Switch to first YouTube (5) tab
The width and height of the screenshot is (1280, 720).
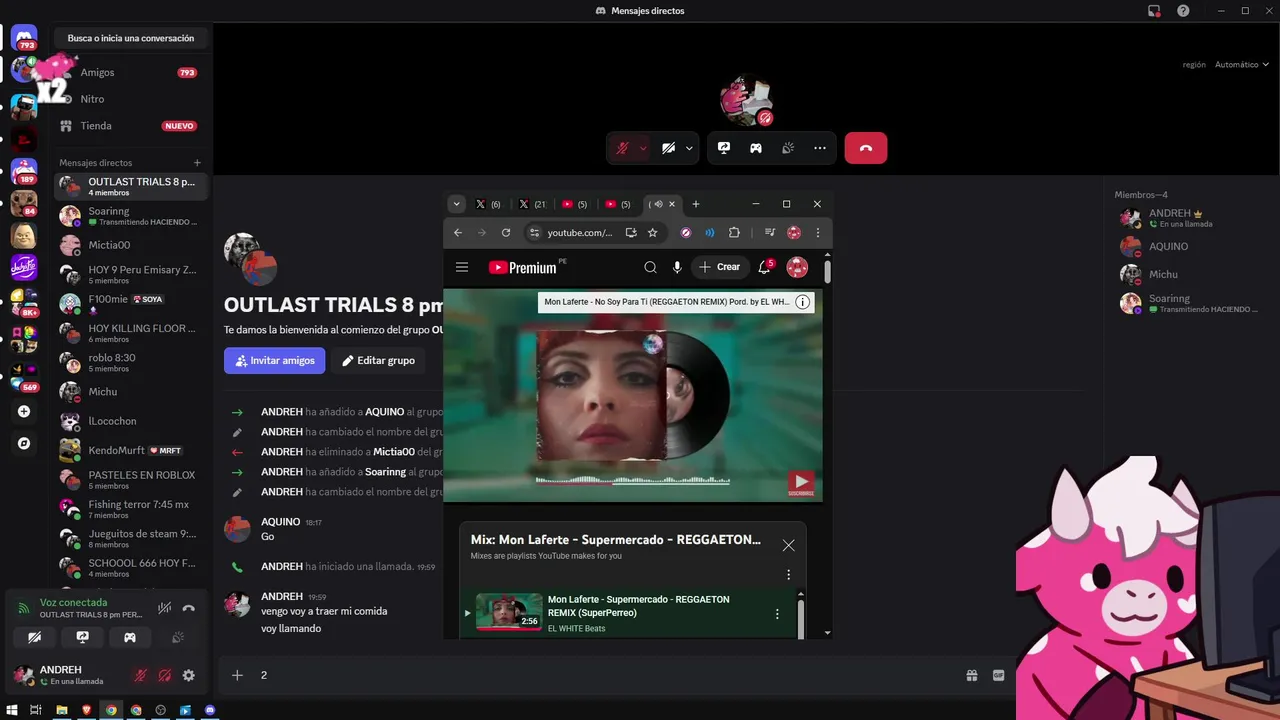(575, 204)
